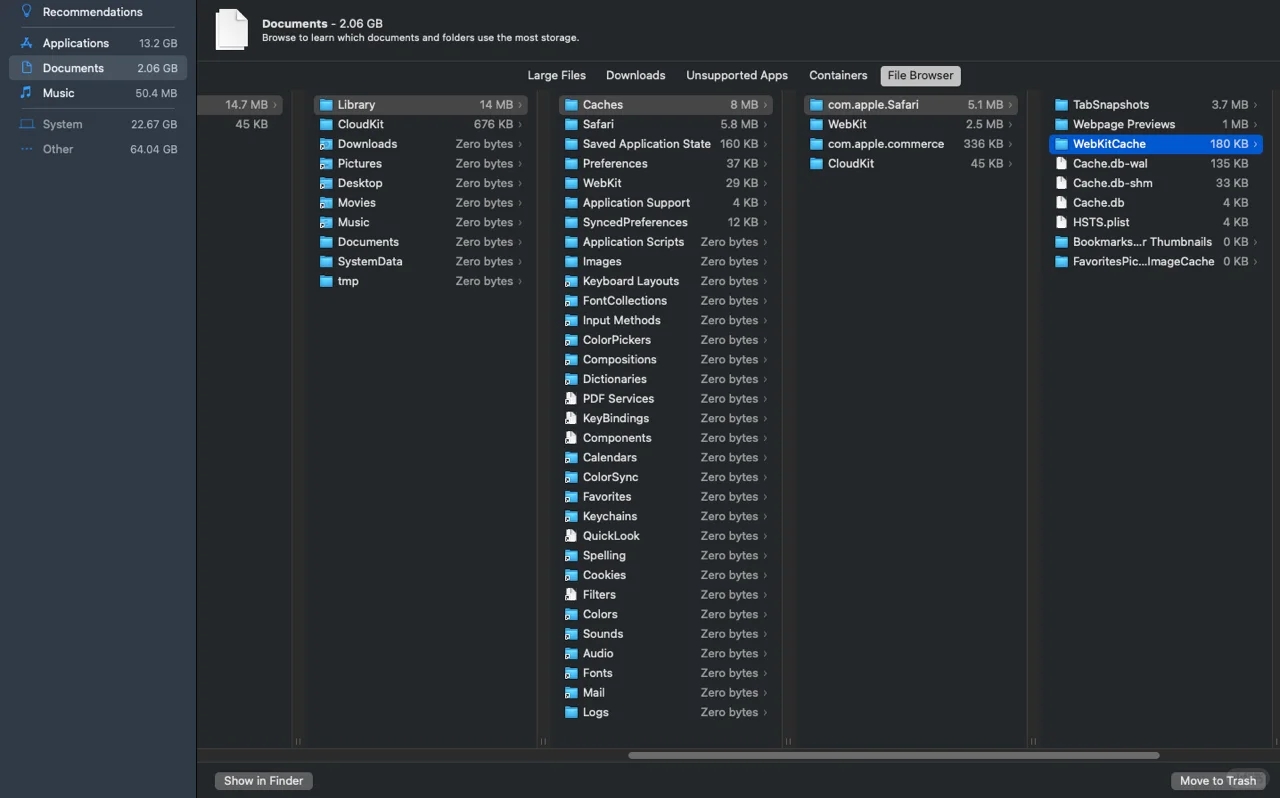Click the Move to Trash button
Image resolution: width=1280 pixels, height=798 pixels.
point(1217,781)
